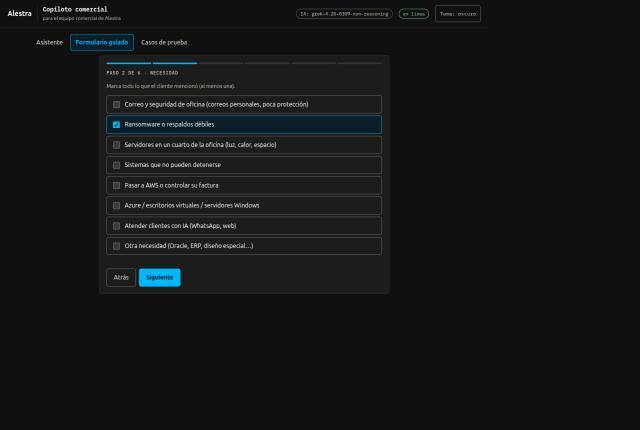The height and width of the screenshot is (430, 640).
Task: Check the Correo y seguridad de oficina checkbox
Action: point(116,104)
